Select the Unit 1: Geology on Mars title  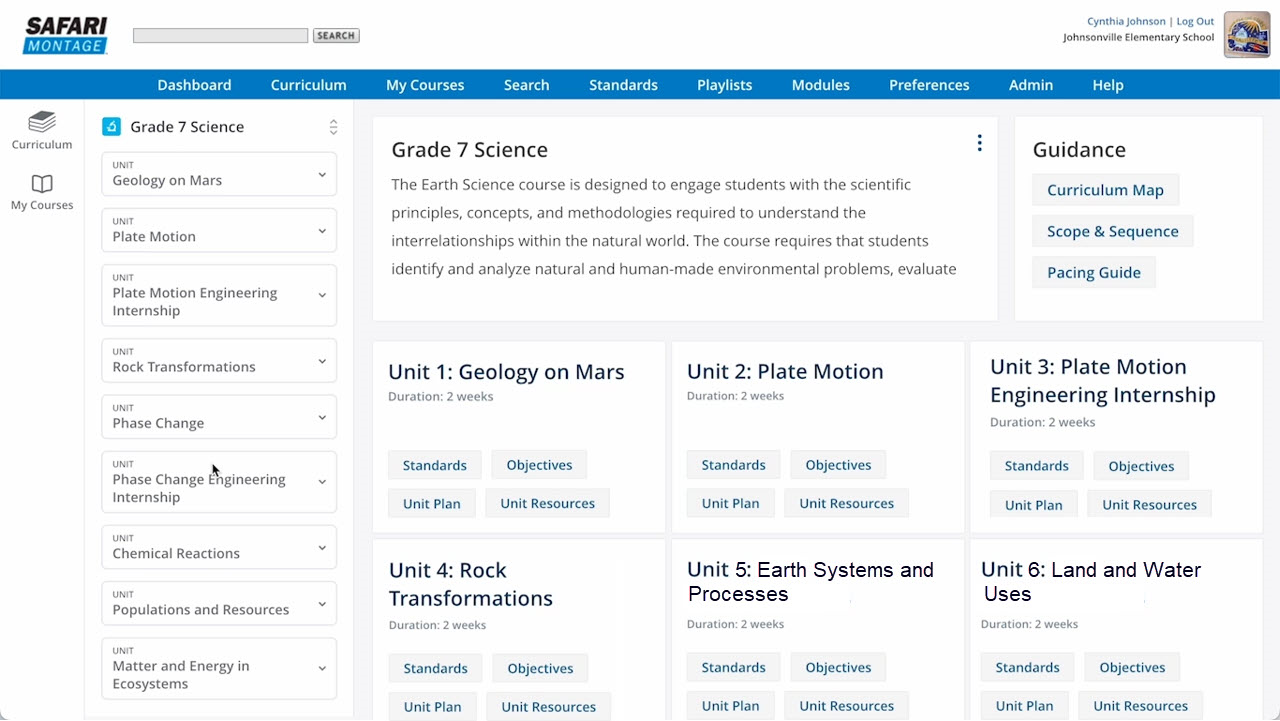[506, 372]
